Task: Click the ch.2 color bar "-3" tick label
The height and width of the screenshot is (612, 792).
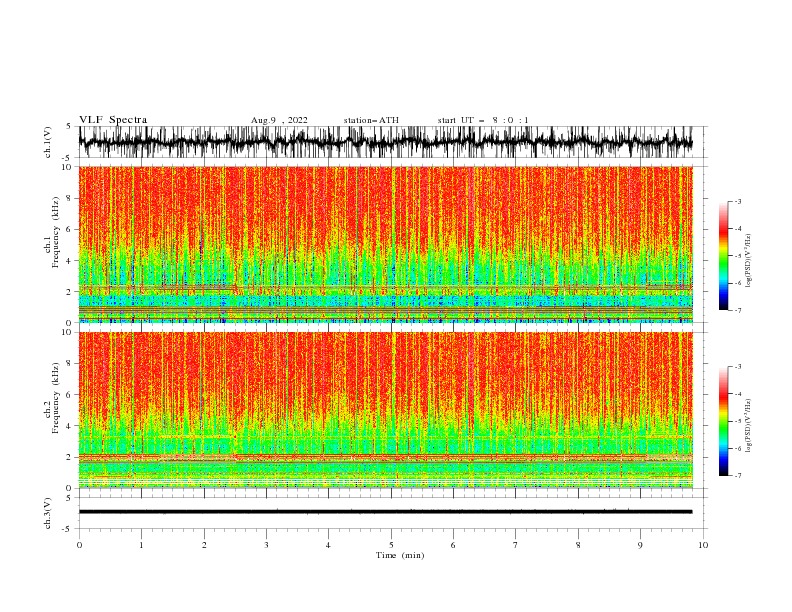Action: (x=738, y=367)
